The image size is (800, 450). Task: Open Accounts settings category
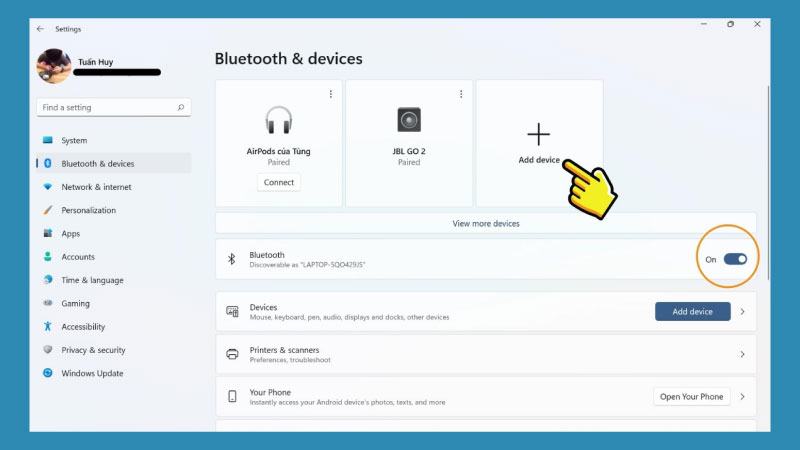pyautogui.click(x=114, y=257)
